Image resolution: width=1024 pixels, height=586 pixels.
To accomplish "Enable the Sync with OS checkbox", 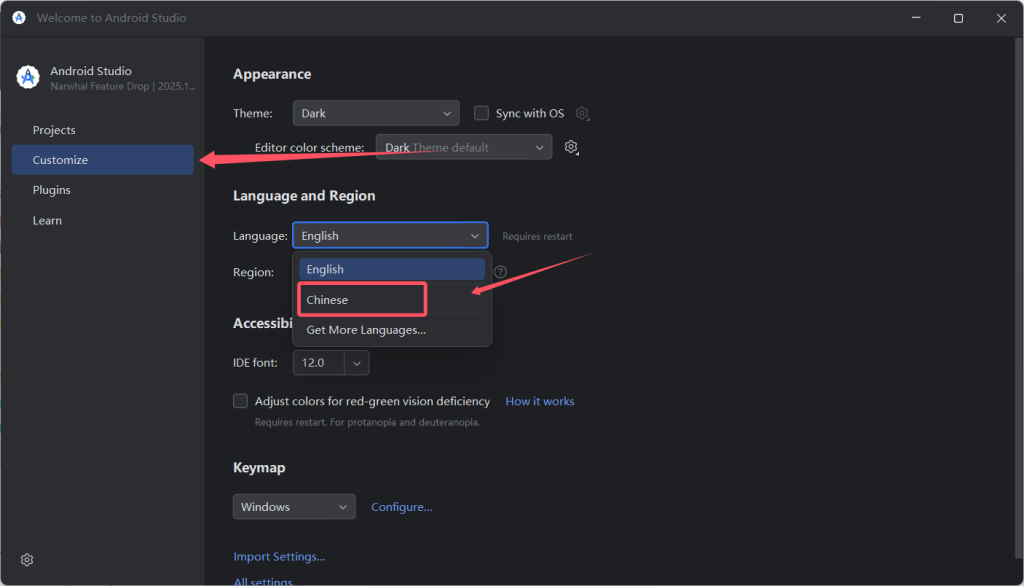I will click(x=481, y=113).
